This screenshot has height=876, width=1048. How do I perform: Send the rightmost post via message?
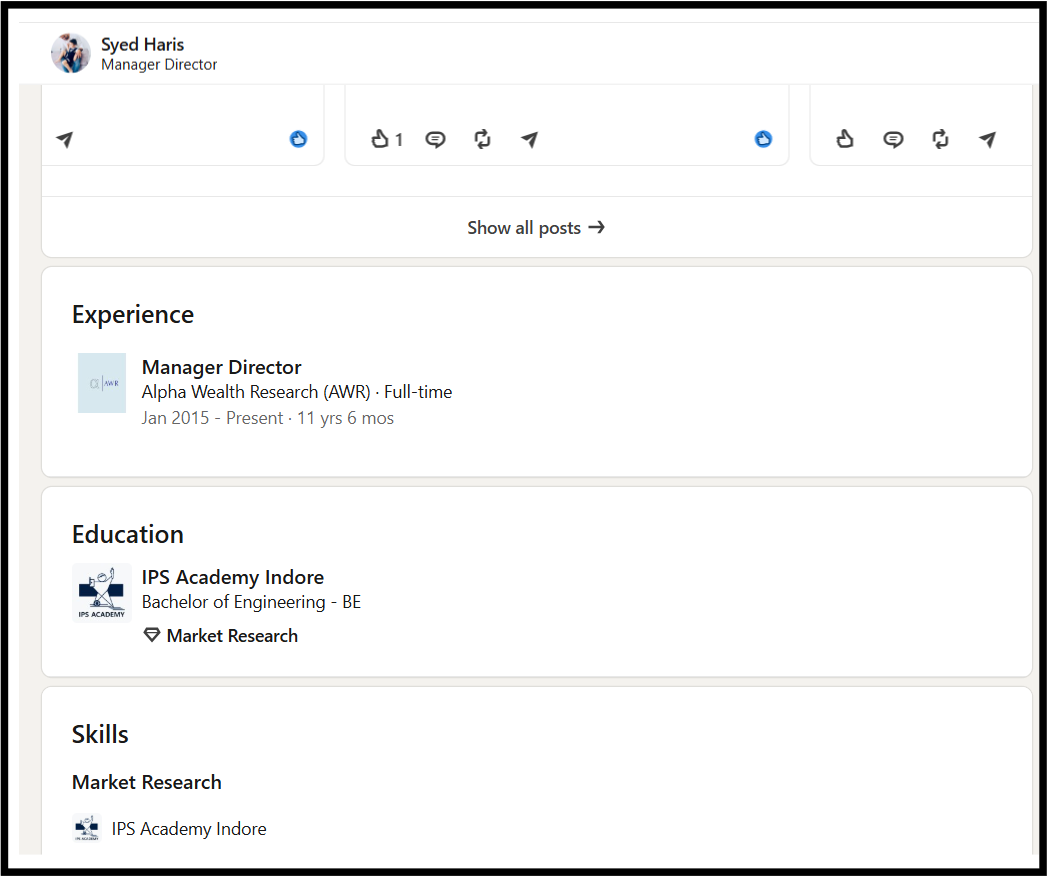pos(987,140)
